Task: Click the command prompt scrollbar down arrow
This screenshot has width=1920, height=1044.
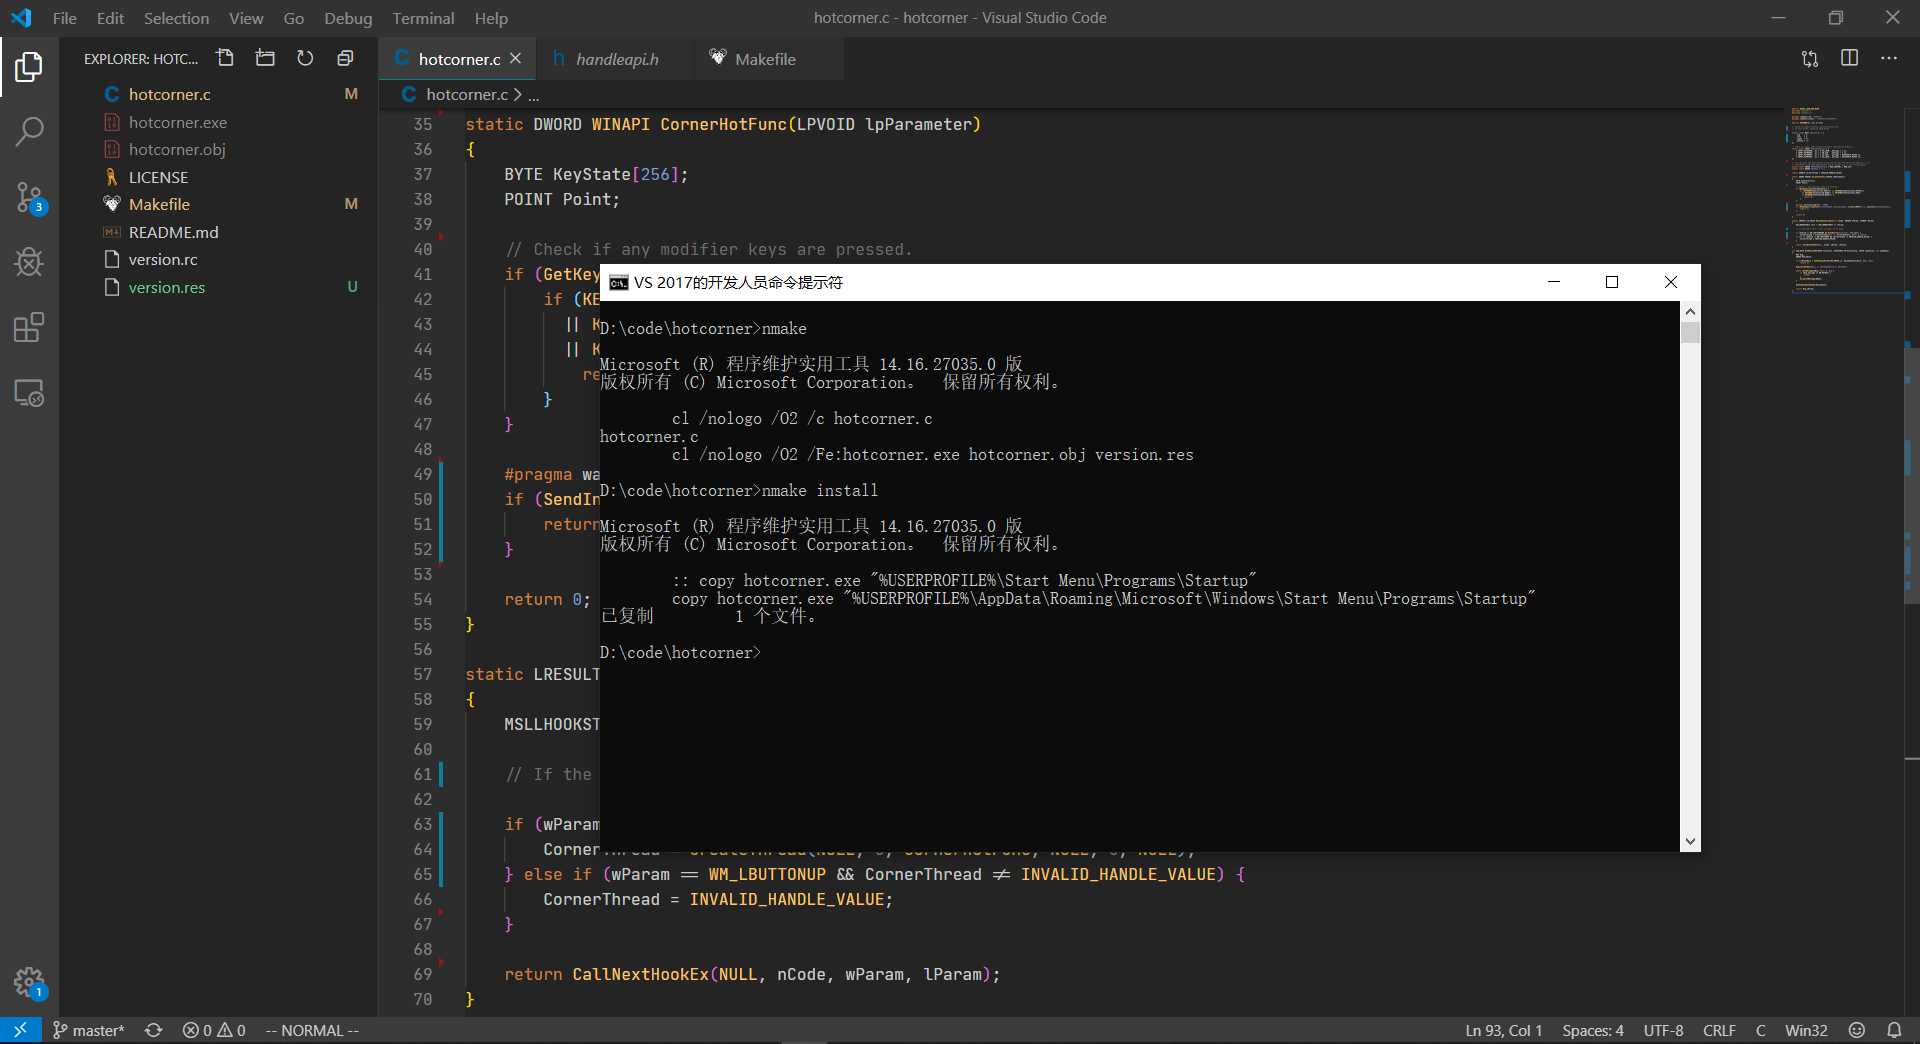Action: click(1690, 842)
